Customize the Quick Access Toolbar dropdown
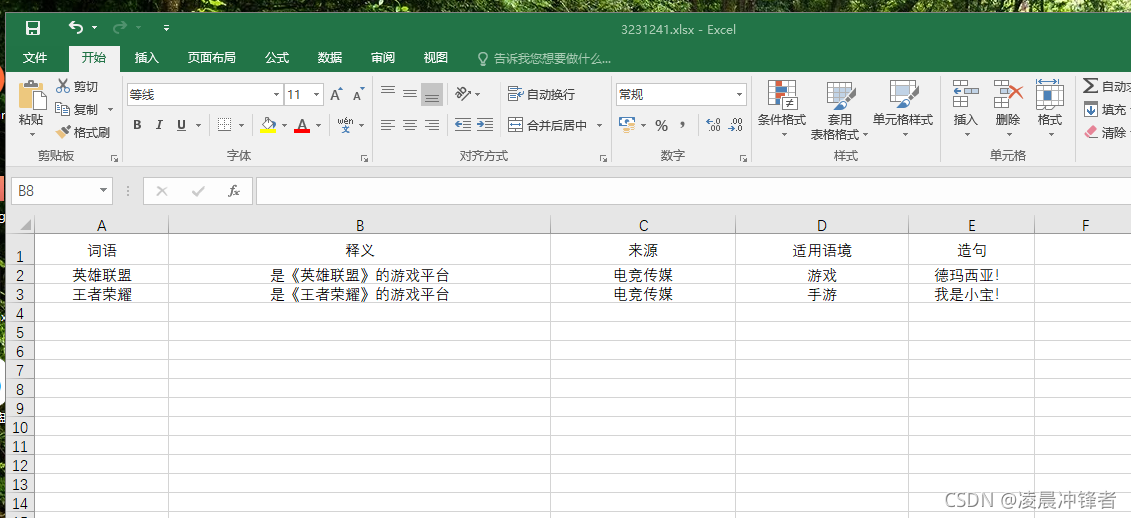Screen dimensions: 1131x518 point(167,28)
